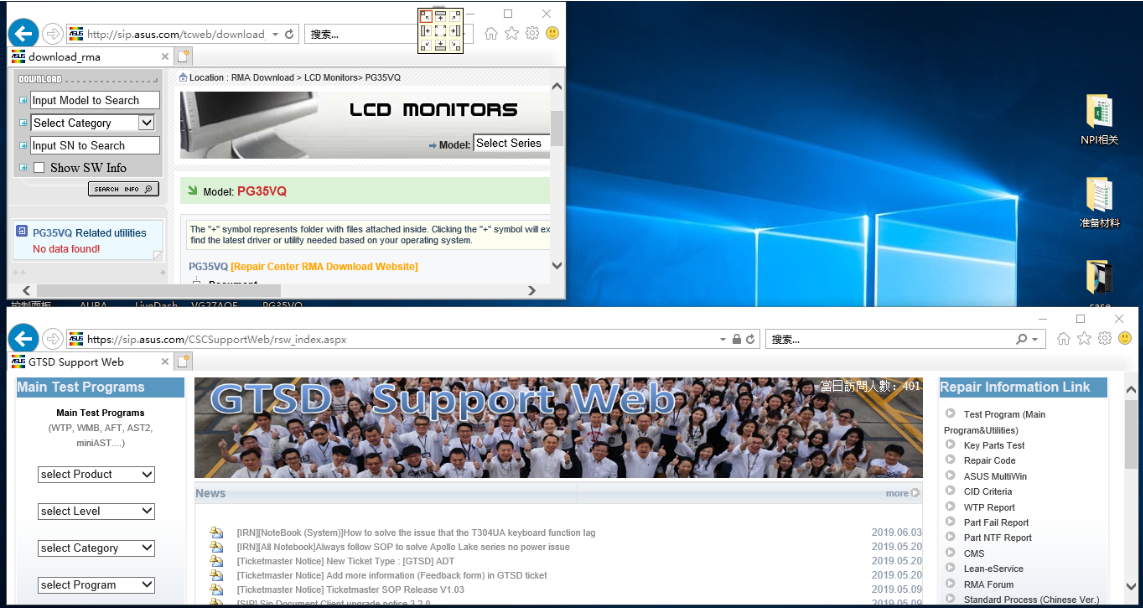Click the arrow bullet beside CMS
This screenshot has height=608, width=1143.
(x=951, y=553)
